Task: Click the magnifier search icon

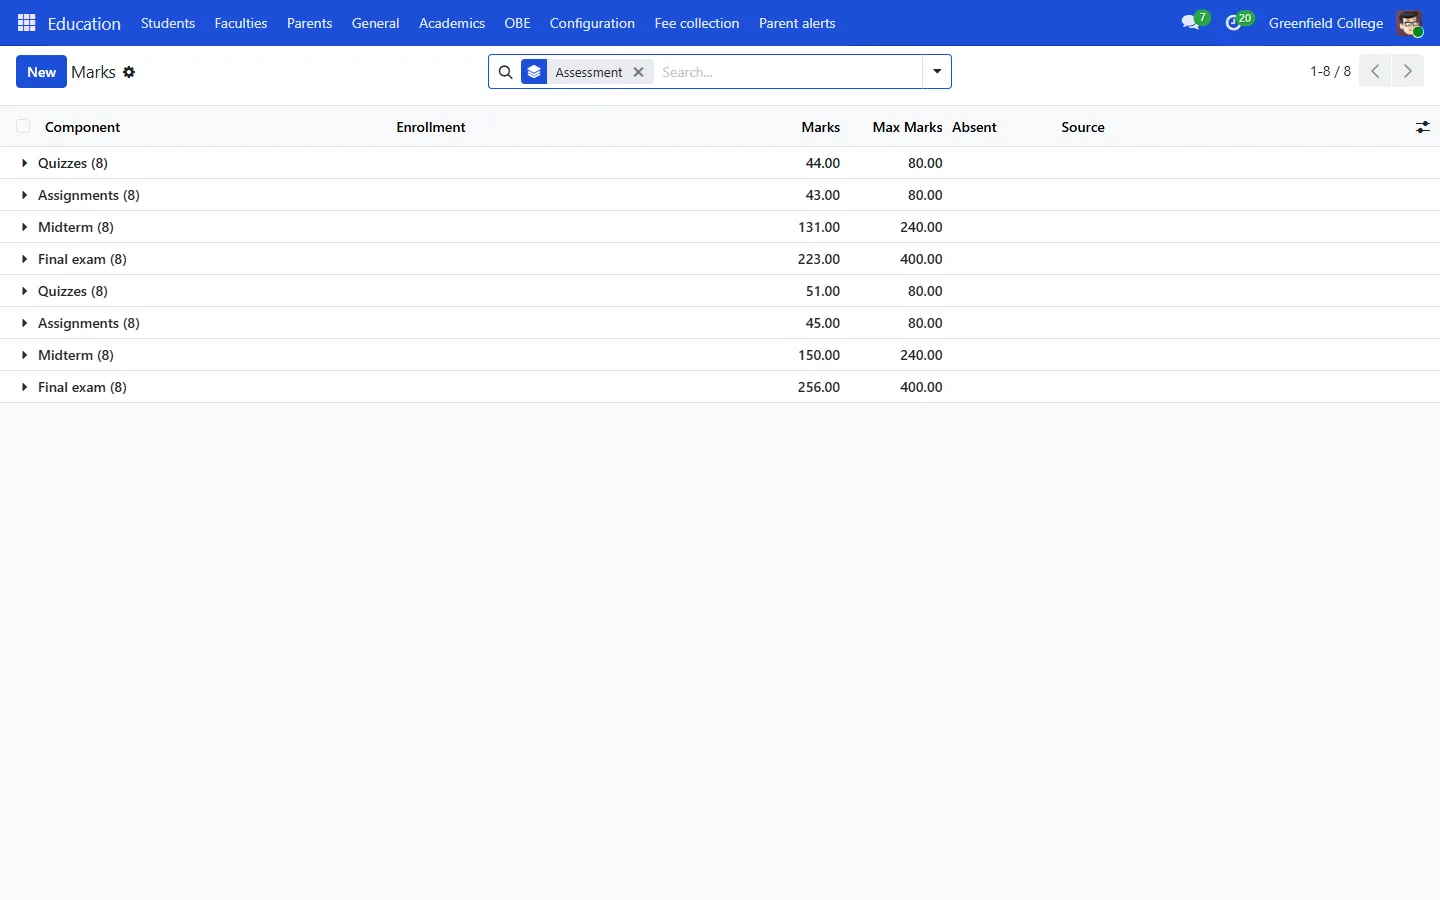Action: coord(506,72)
